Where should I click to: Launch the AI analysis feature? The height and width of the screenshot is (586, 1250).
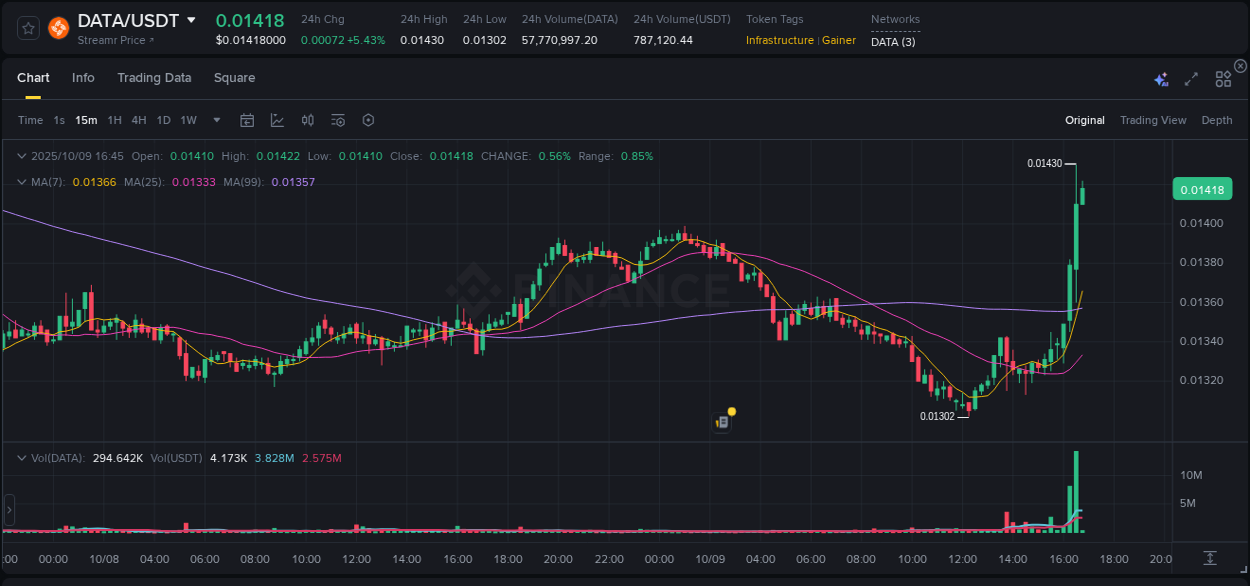[x=1160, y=78]
